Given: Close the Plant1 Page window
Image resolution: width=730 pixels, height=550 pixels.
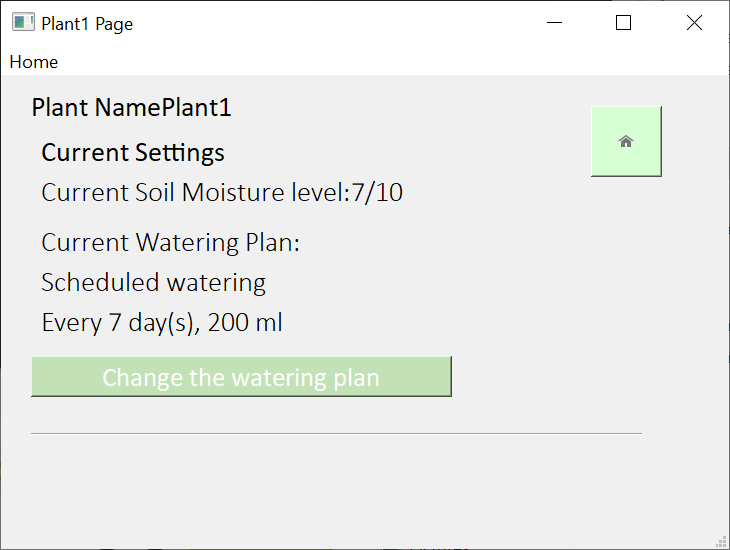Looking at the screenshot, I should click(x=694, y=23).
